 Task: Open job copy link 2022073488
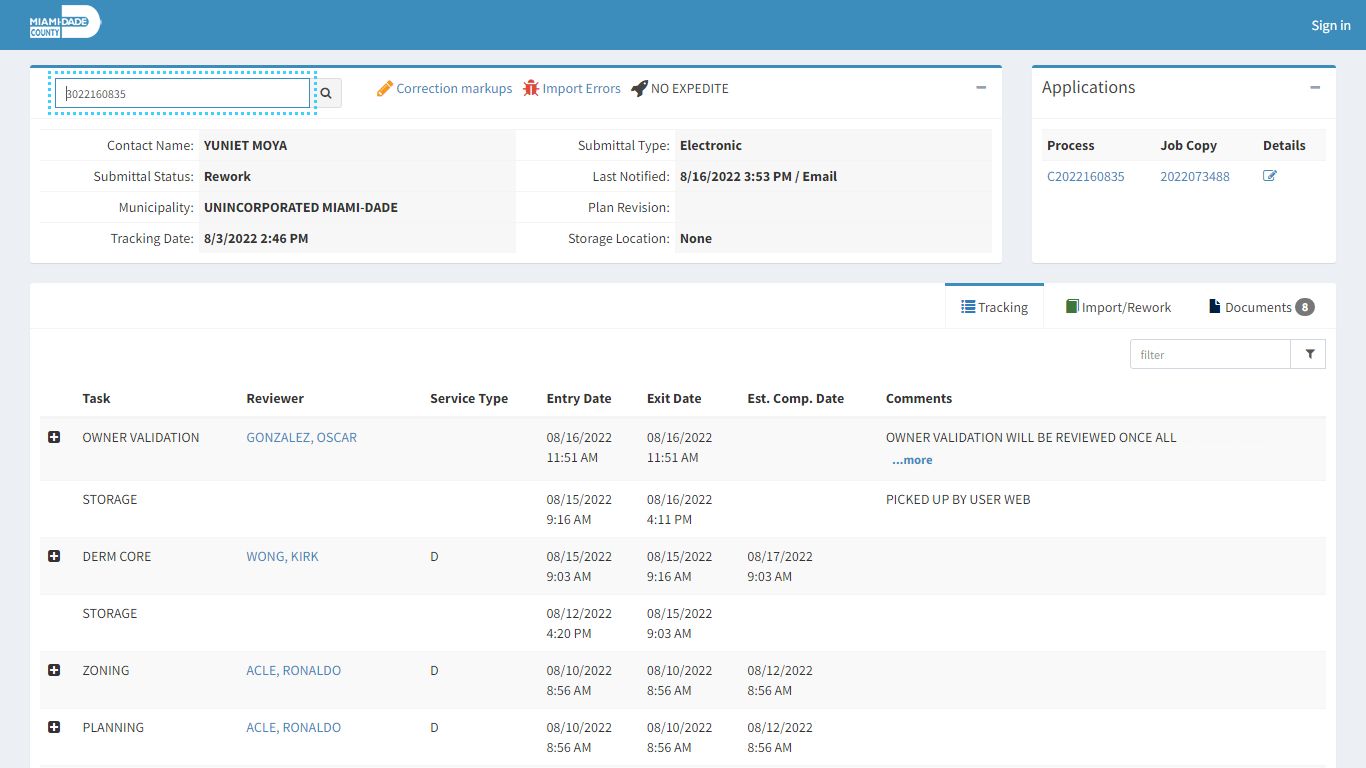(1195, 176)
